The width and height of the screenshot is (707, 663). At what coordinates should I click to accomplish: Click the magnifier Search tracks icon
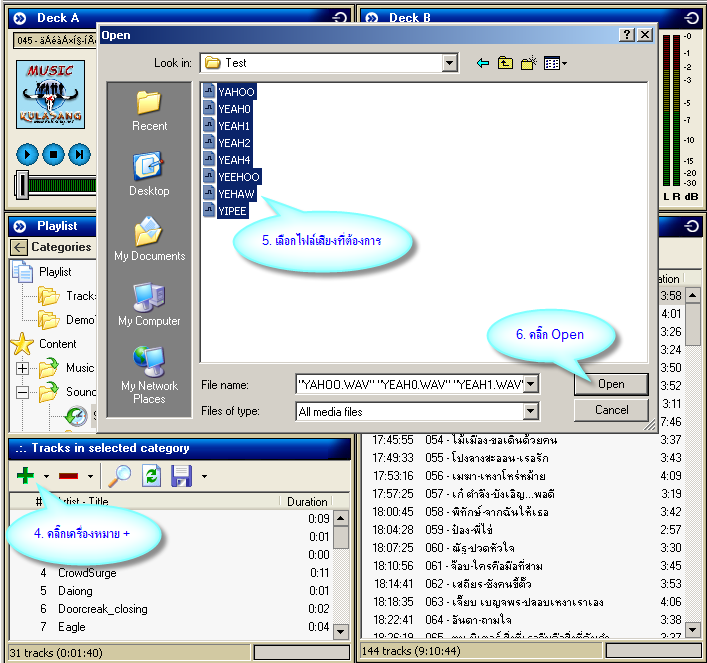click(120, 476)
